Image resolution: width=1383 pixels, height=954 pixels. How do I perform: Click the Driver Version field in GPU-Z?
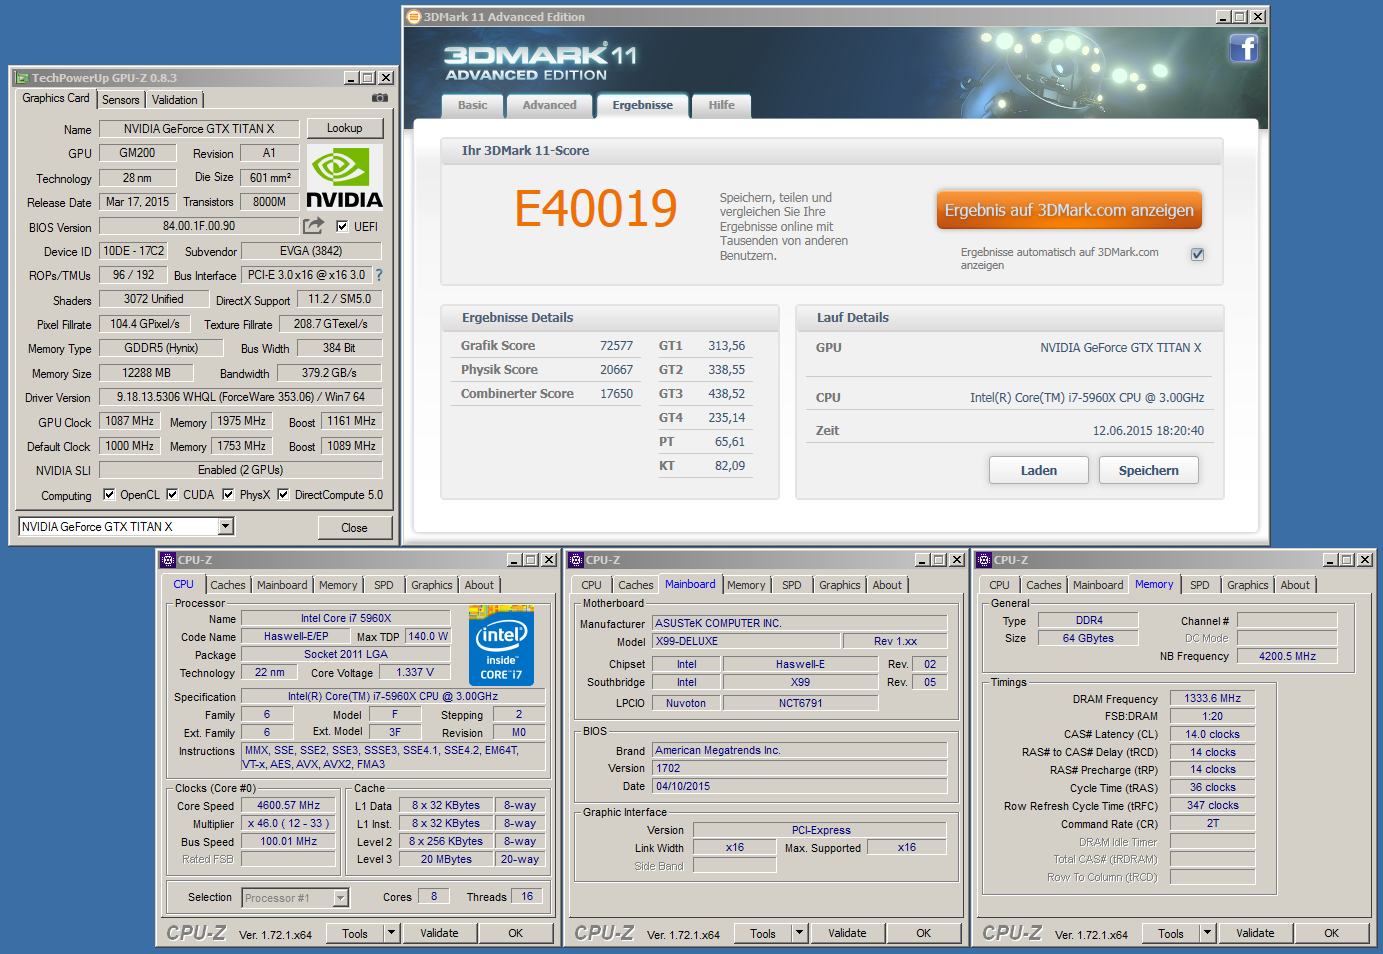(x=240, y=397)
